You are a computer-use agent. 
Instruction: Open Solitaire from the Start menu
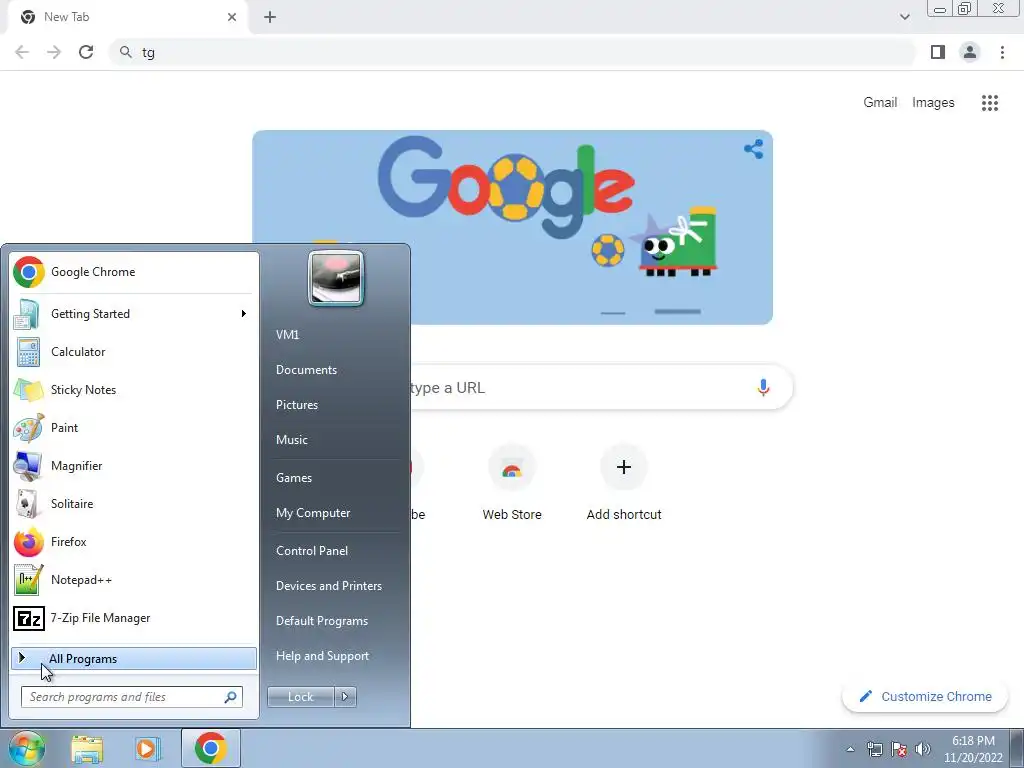pos(134,504)
